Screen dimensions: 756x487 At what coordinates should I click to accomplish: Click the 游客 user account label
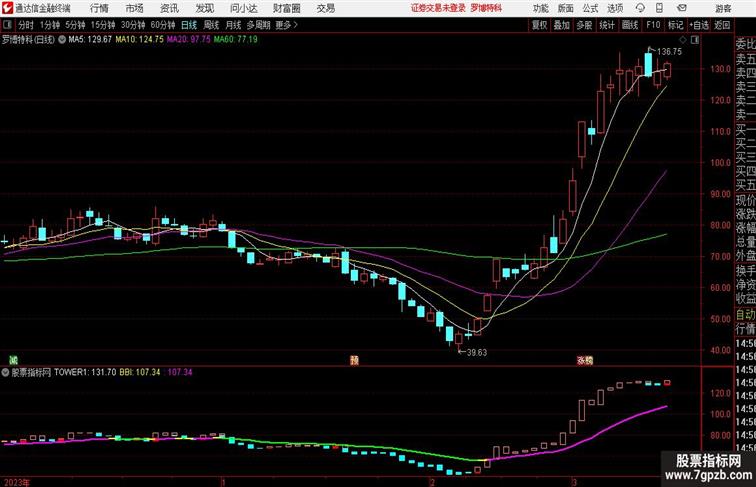[723, 8]
